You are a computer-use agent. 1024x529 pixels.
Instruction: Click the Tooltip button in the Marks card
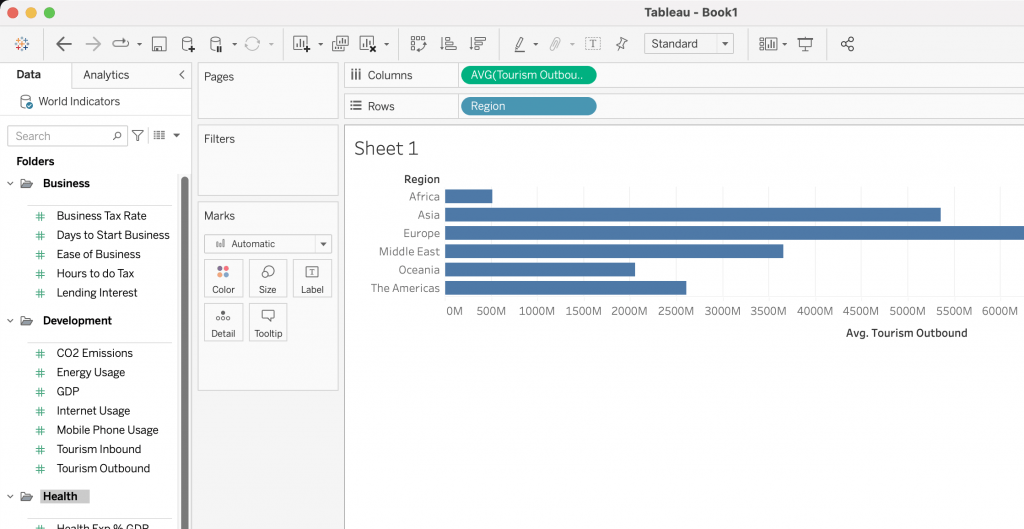(x=268, y=322)
